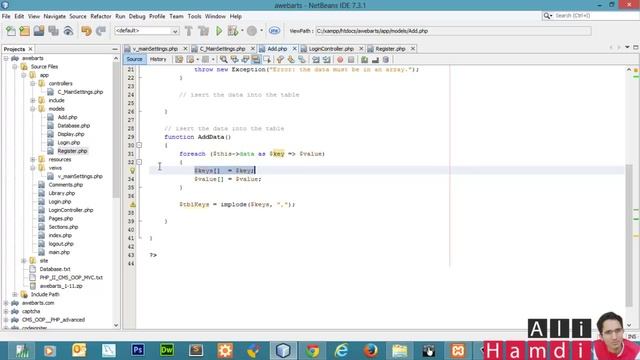Expand the Include Path node
Screen dimensions: 640x360
click(x=15, y=294)
